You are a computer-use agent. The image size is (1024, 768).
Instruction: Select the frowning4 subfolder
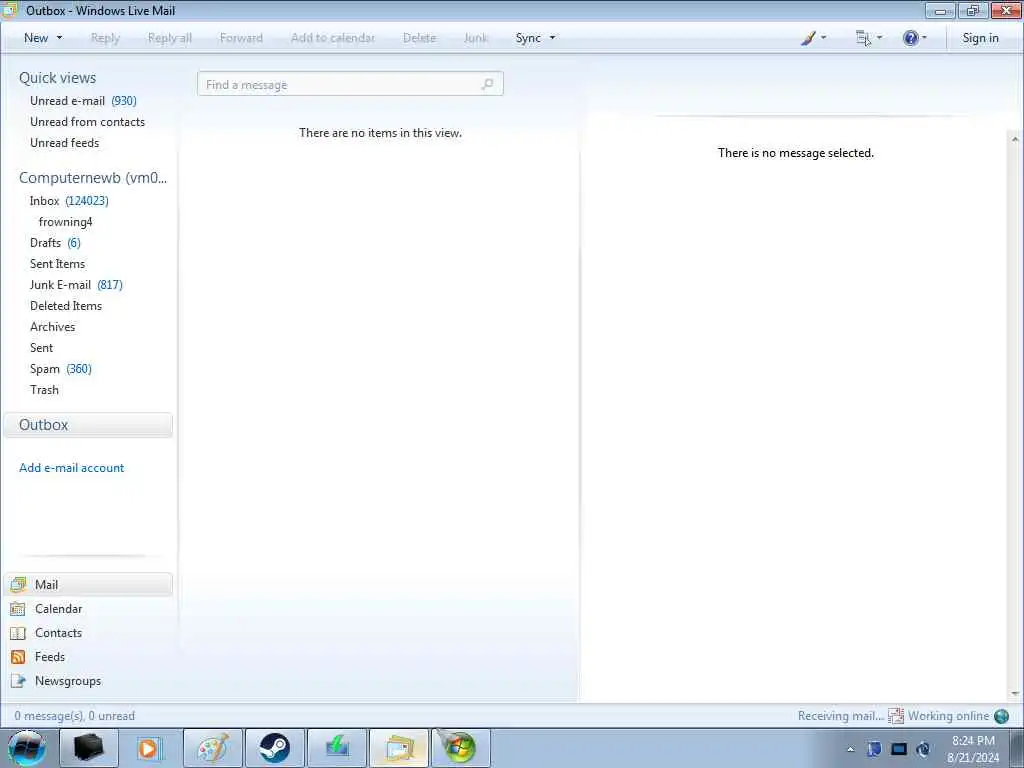click(x=65, y=222)
